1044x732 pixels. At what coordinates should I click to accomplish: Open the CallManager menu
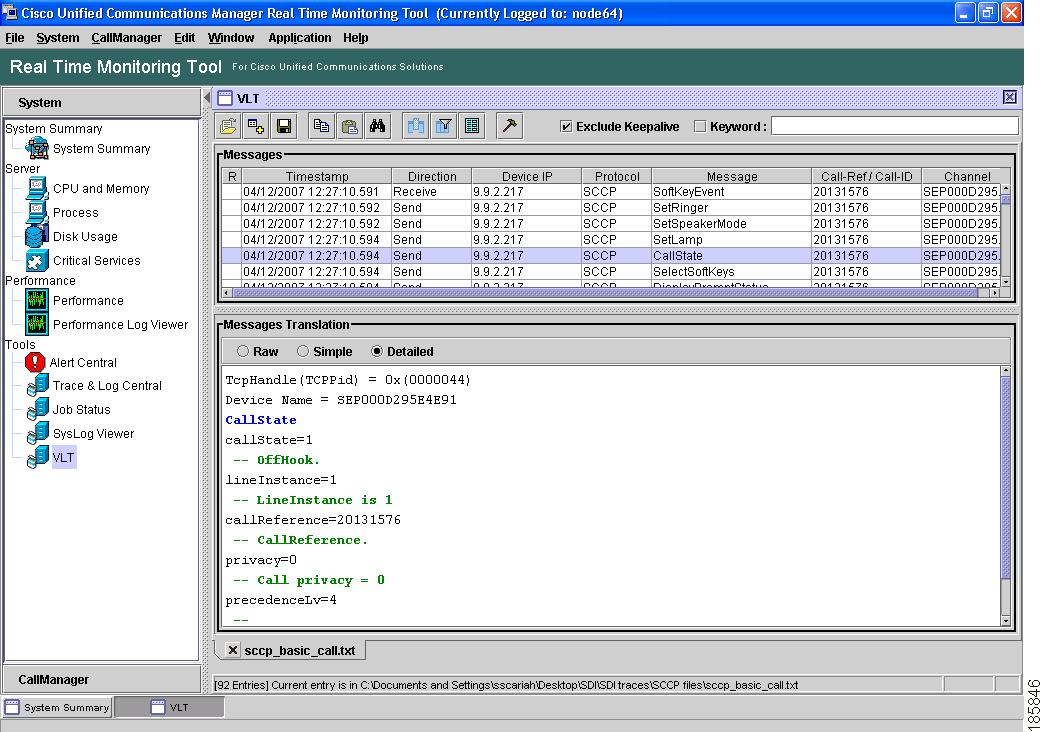126,37
